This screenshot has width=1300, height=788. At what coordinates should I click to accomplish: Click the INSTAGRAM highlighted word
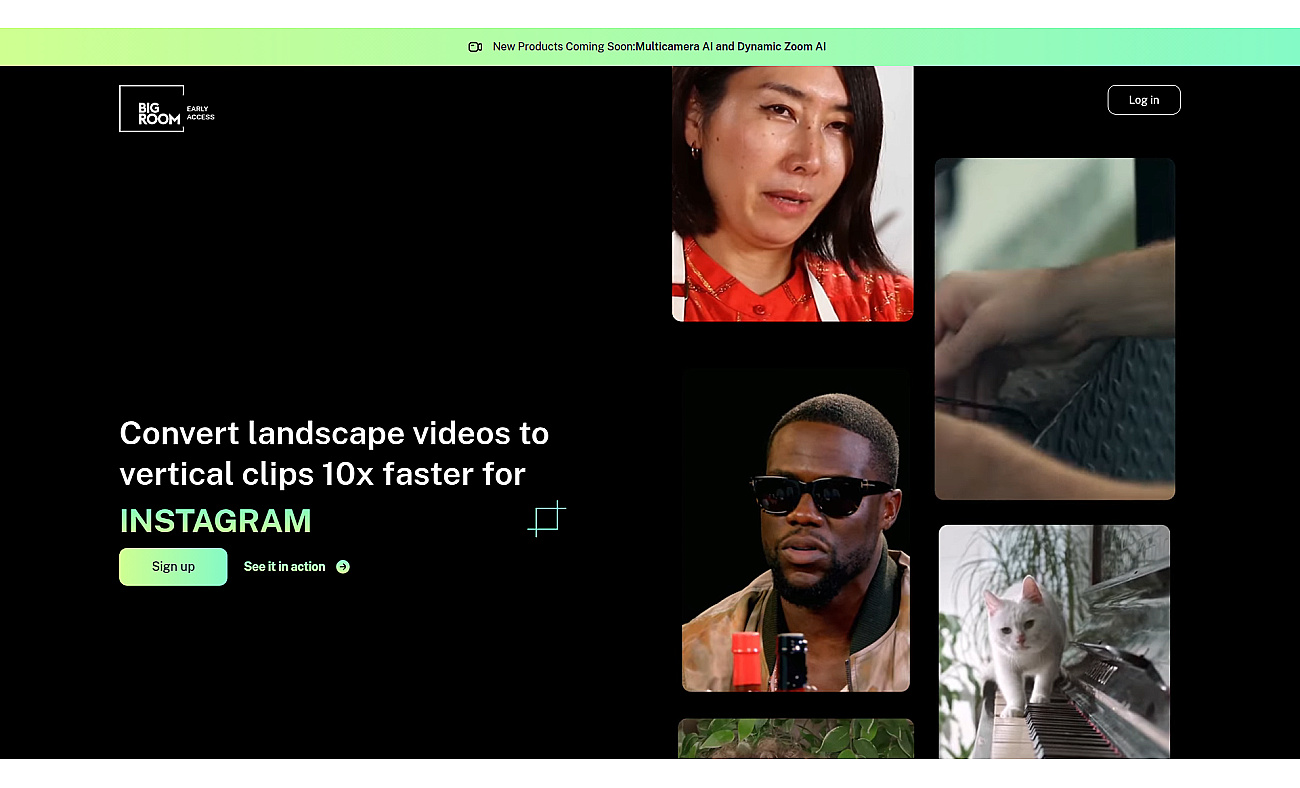point(216,521)
